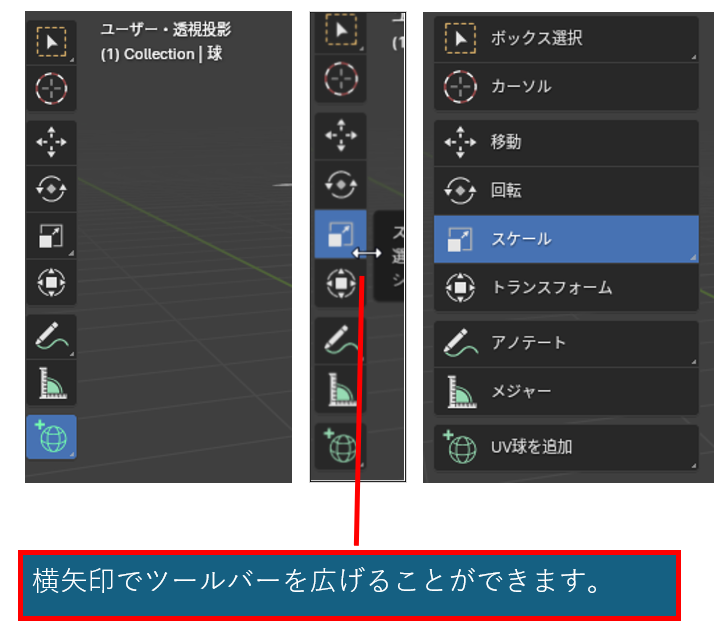Image resolution: width=725 pixels, height=636 pixels.
Task: Select カーソル in the expanded labeled toolbar
Action: (565, 87)
